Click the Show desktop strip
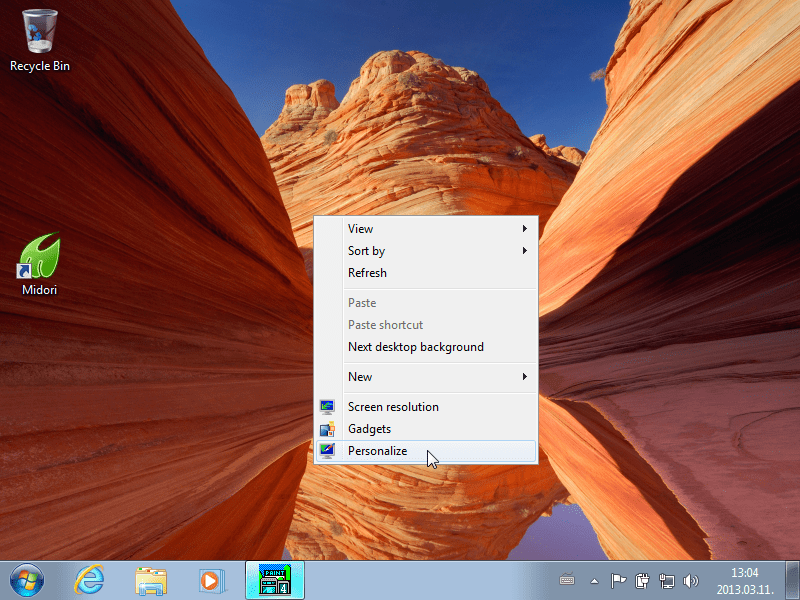 [792, 580]
